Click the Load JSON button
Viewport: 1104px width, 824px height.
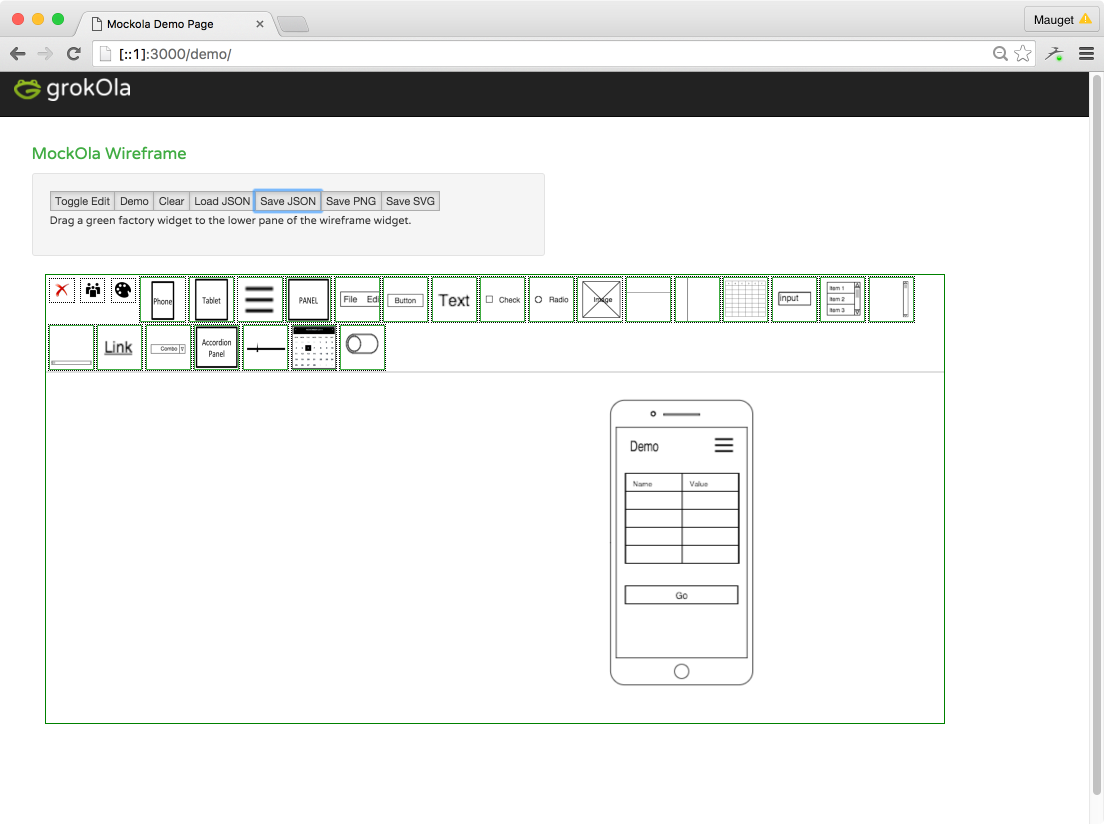[222, 201]
